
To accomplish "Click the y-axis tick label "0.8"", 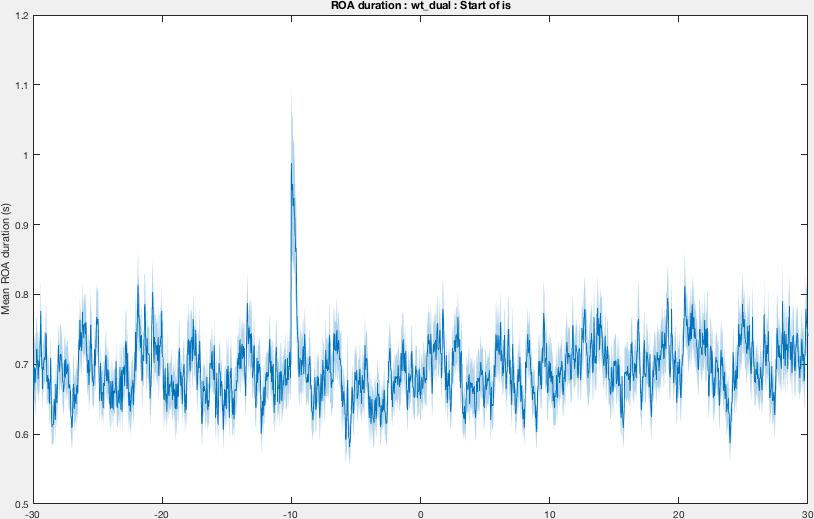I will coord(22,295).
